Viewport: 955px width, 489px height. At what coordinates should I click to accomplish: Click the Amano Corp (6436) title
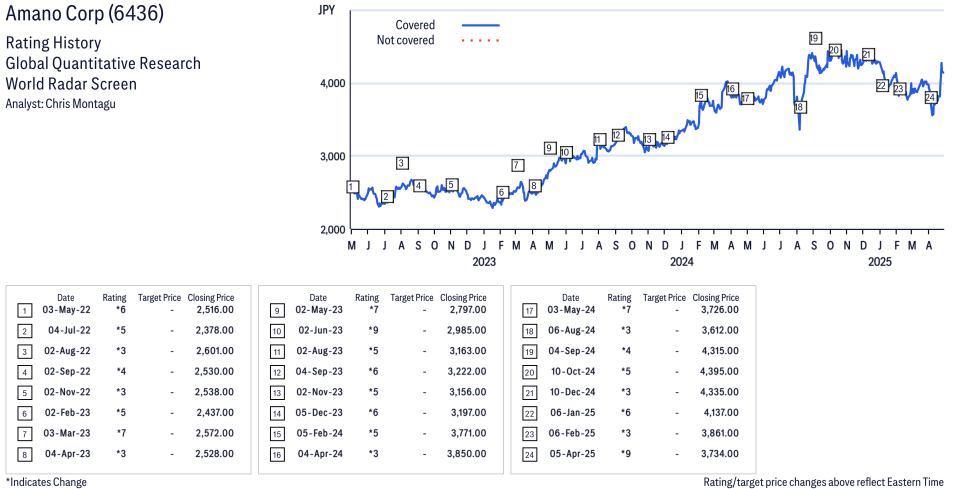click(85, 13)
